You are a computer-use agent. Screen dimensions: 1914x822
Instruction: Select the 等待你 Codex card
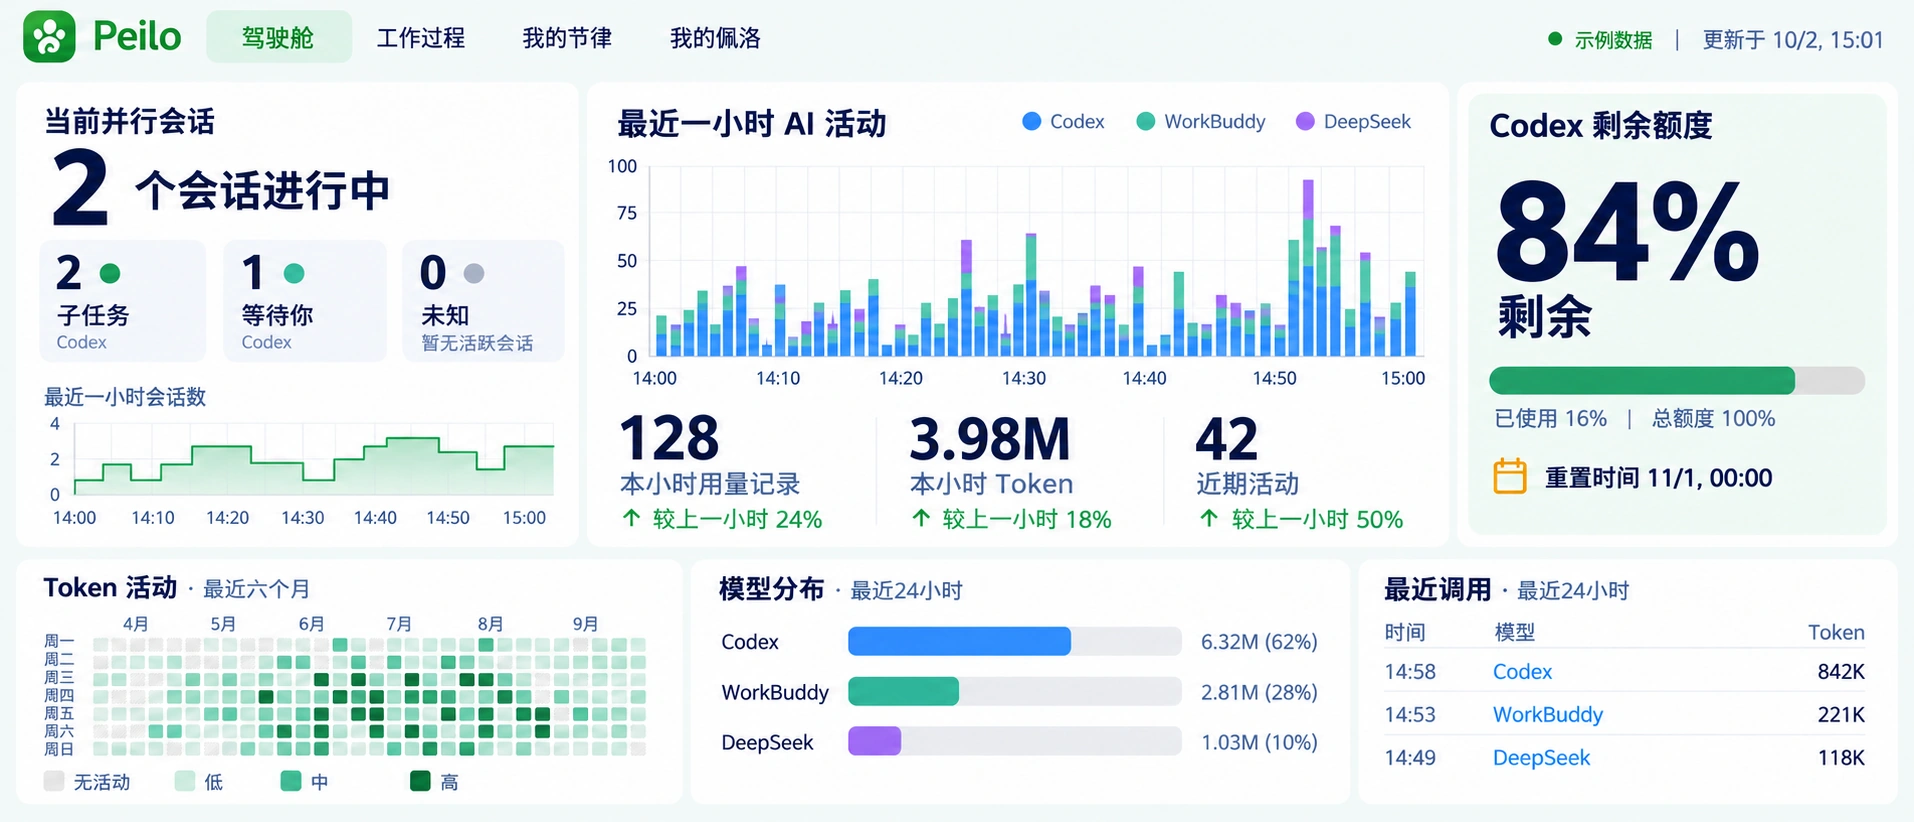tap(305, 301)
